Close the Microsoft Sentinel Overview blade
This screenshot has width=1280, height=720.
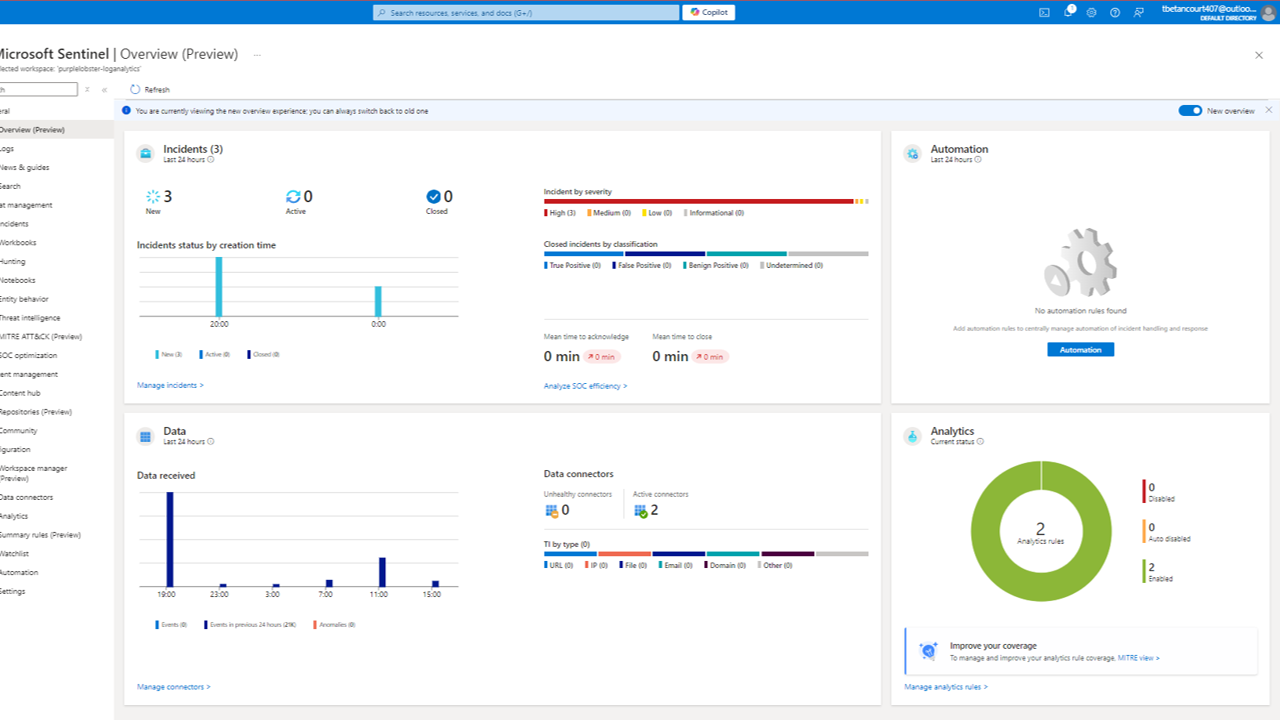click(x=1259, y=56)
